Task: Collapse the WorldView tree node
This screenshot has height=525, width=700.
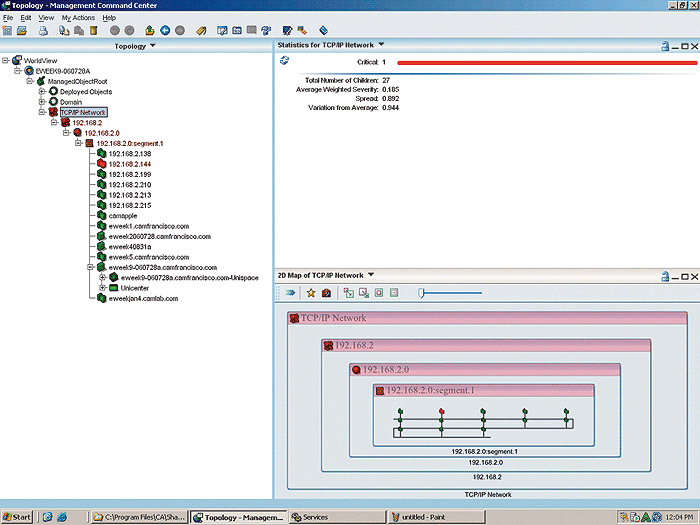Action: tap(5, 60)
